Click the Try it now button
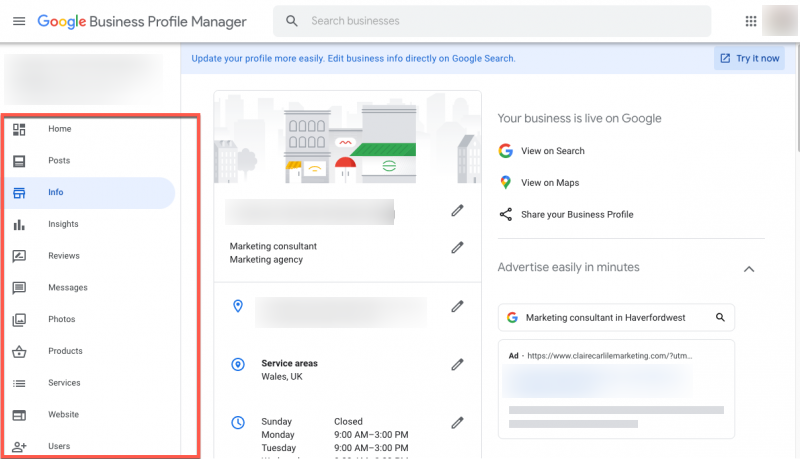This screenshot has height=459, width=800. click(749, 58)
